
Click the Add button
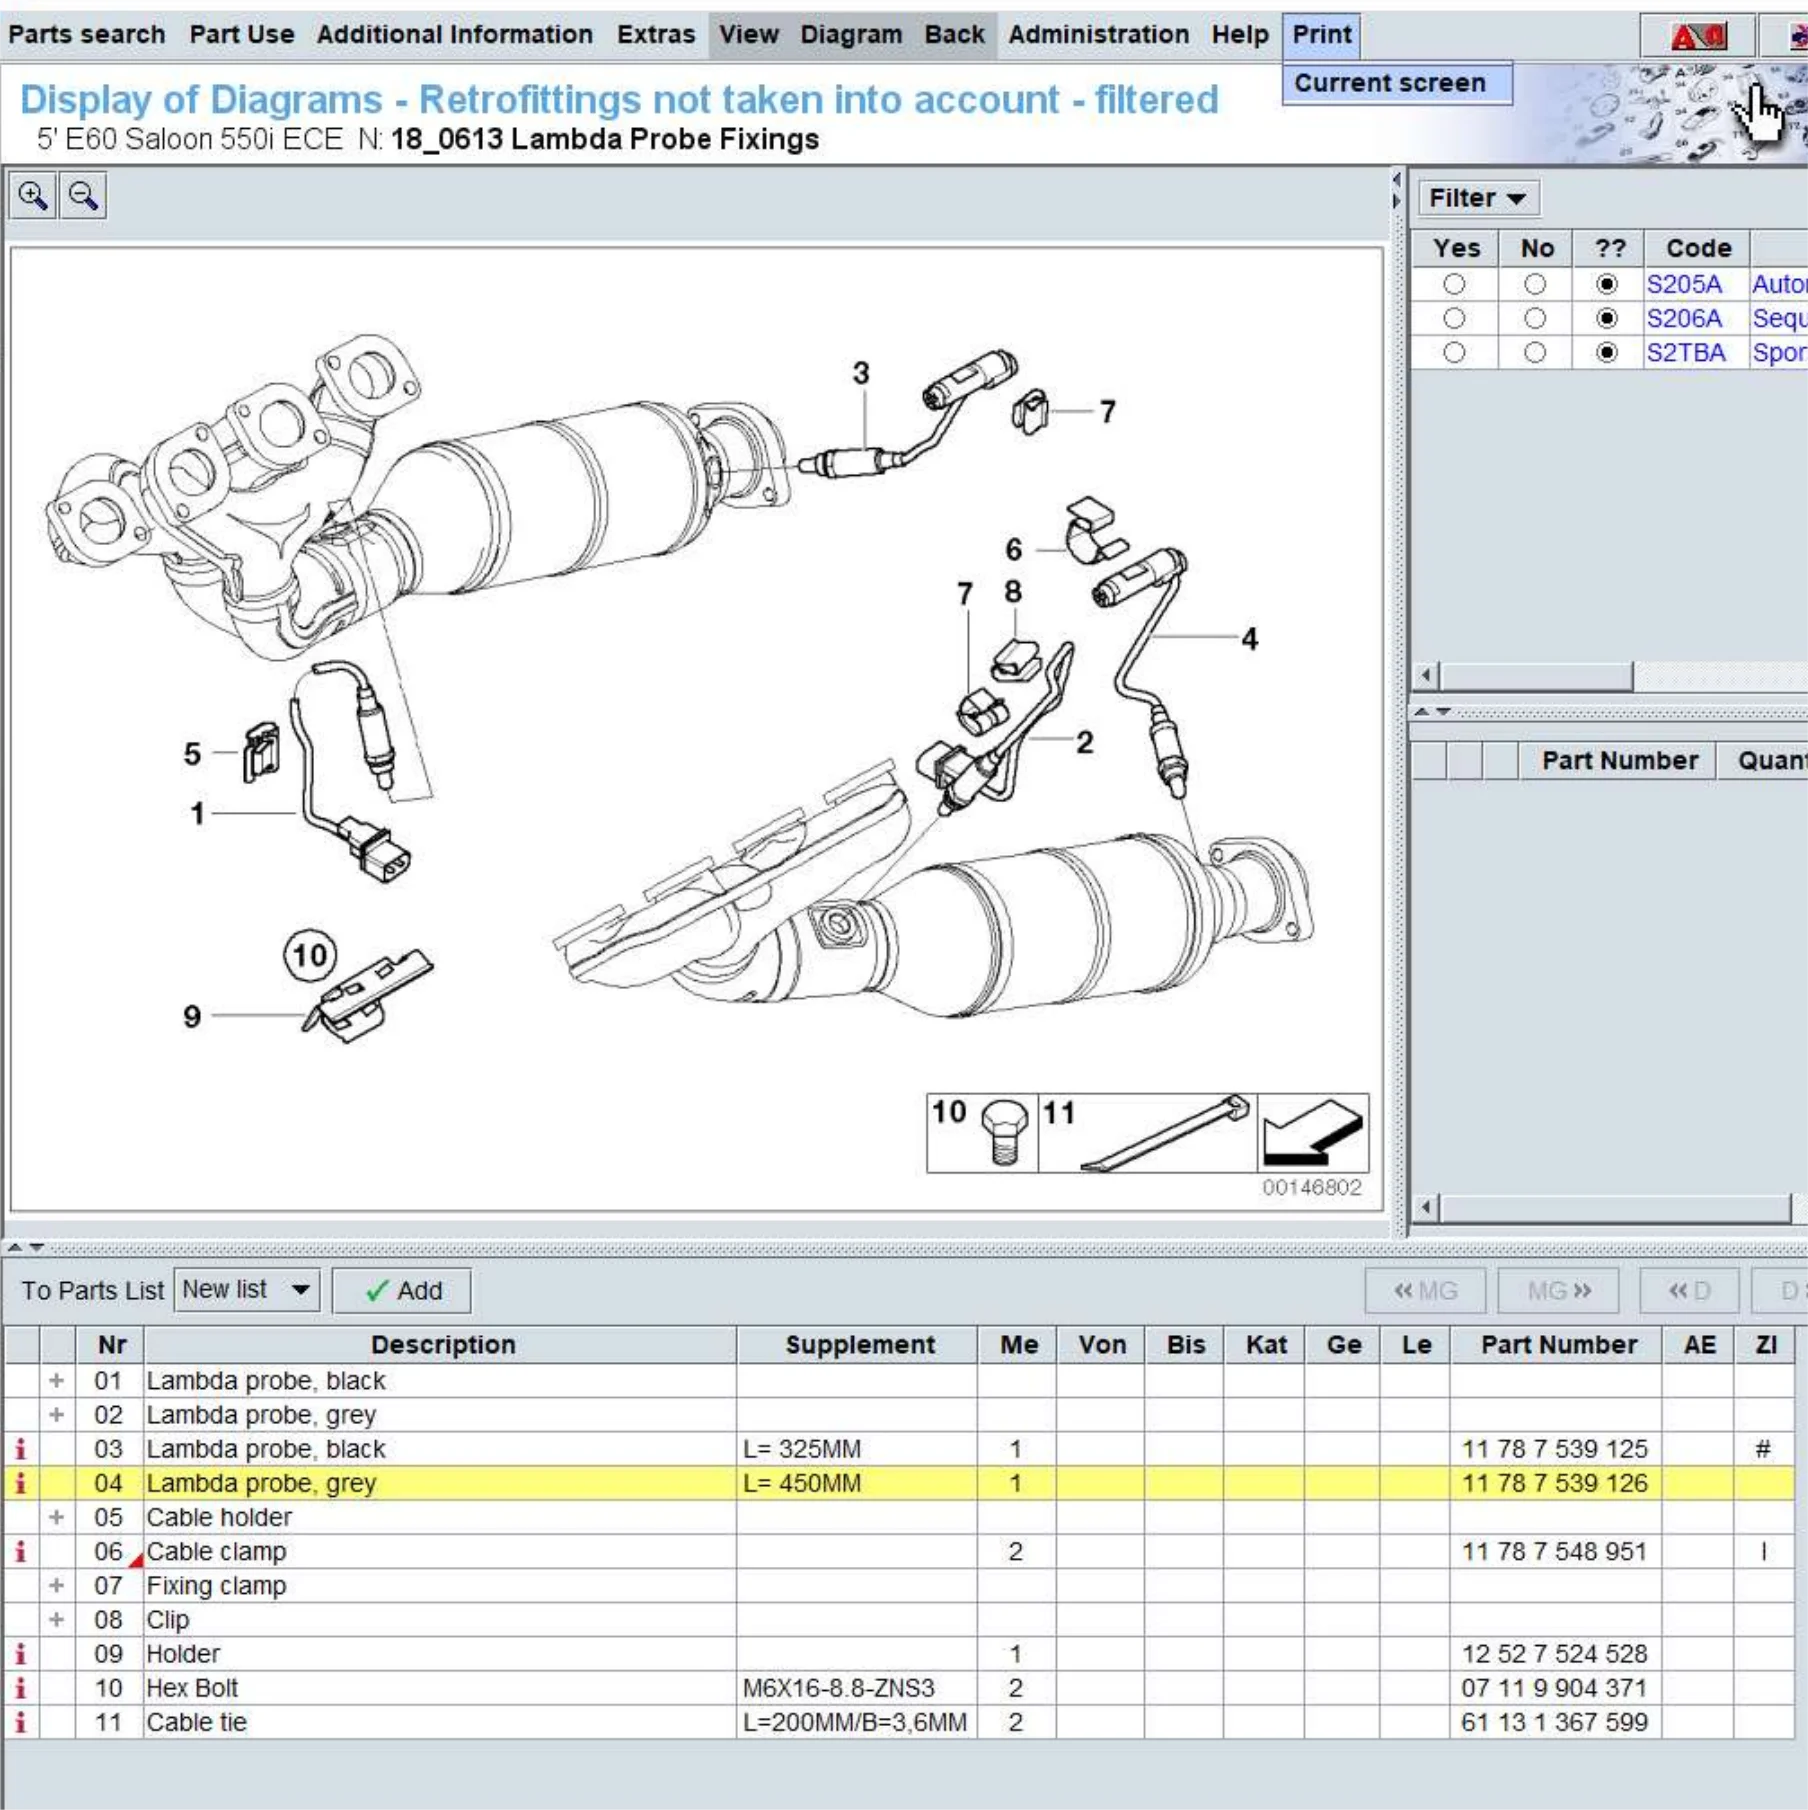[x=402, y=1291]
